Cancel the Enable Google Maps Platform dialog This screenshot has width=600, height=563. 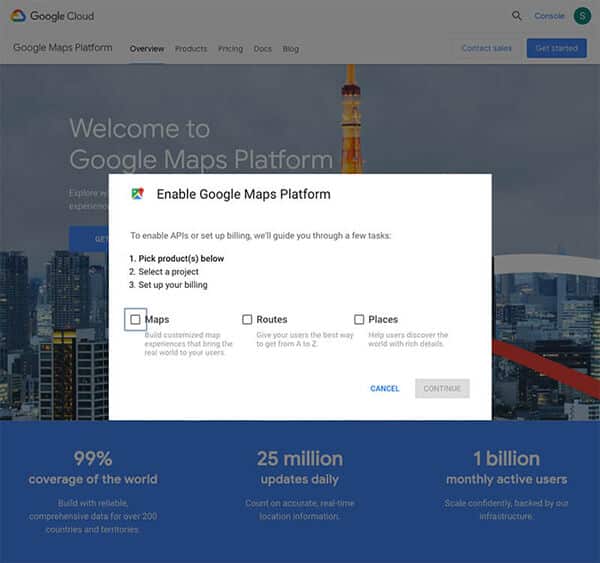[x=385, y=389]
